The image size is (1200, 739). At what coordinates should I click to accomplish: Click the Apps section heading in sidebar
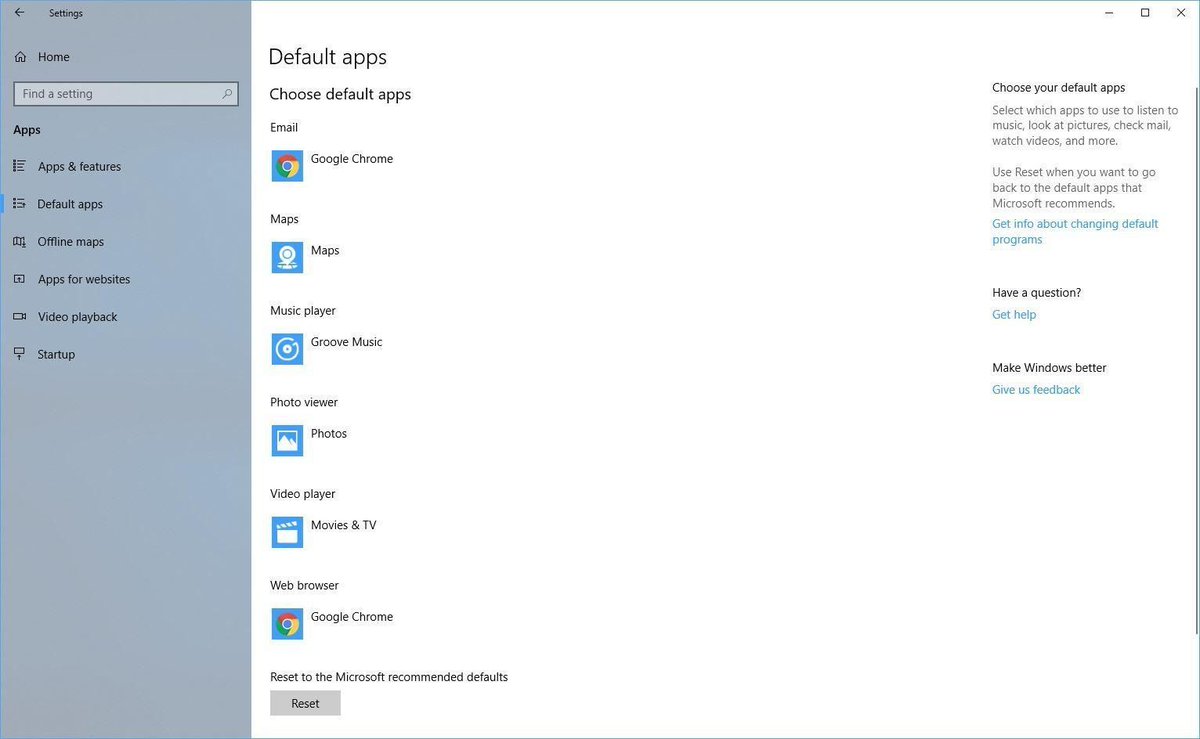pos(27,130)
